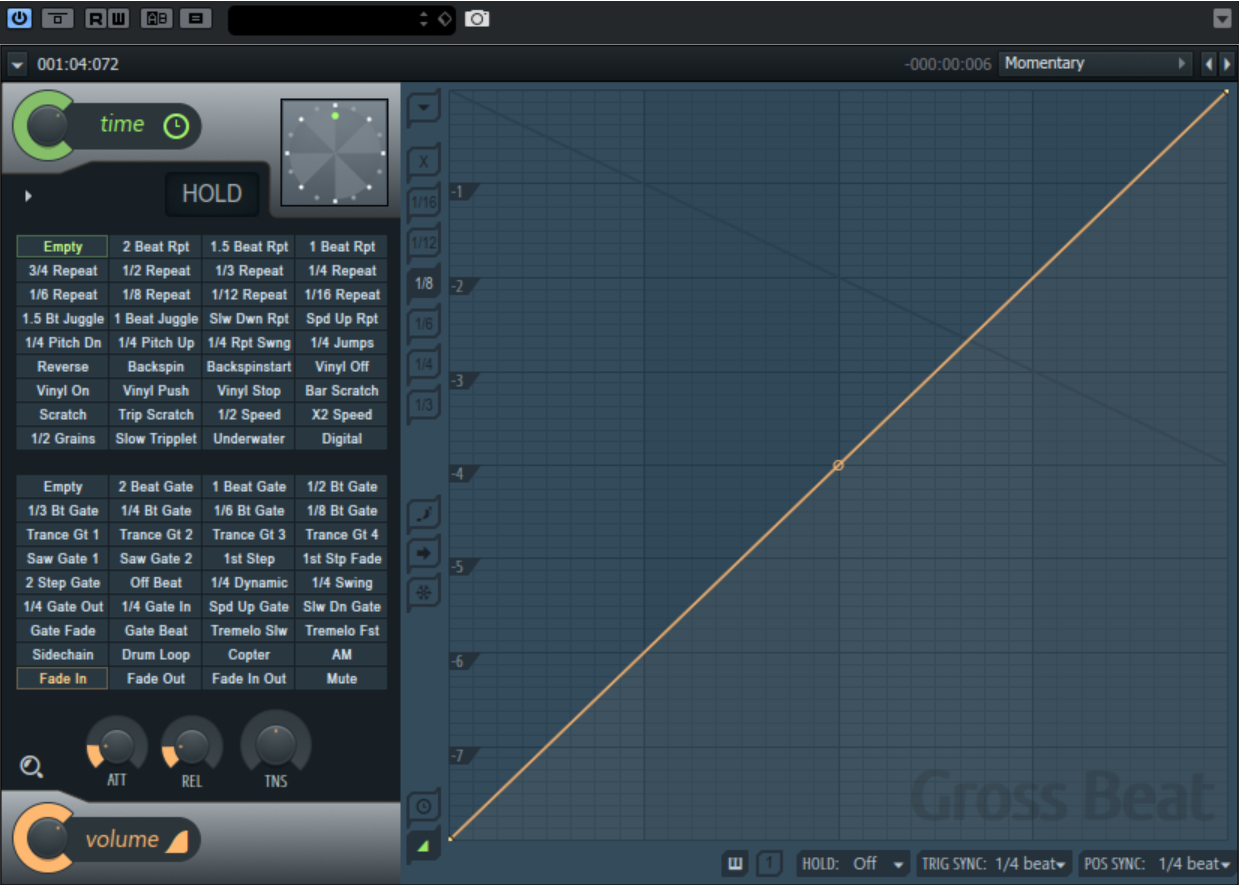Click the zoom magnifier icon
Image resolution: width=1239 pixels, height=885 pixels.
click(x=31, y=767)
